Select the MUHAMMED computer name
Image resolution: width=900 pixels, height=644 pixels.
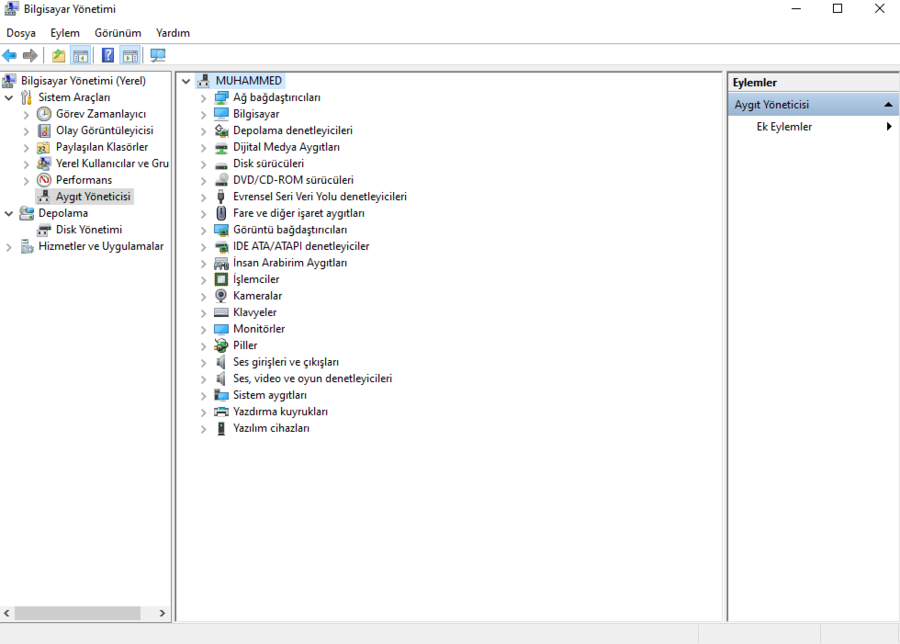pyautogui.click(x=249, y=81)
